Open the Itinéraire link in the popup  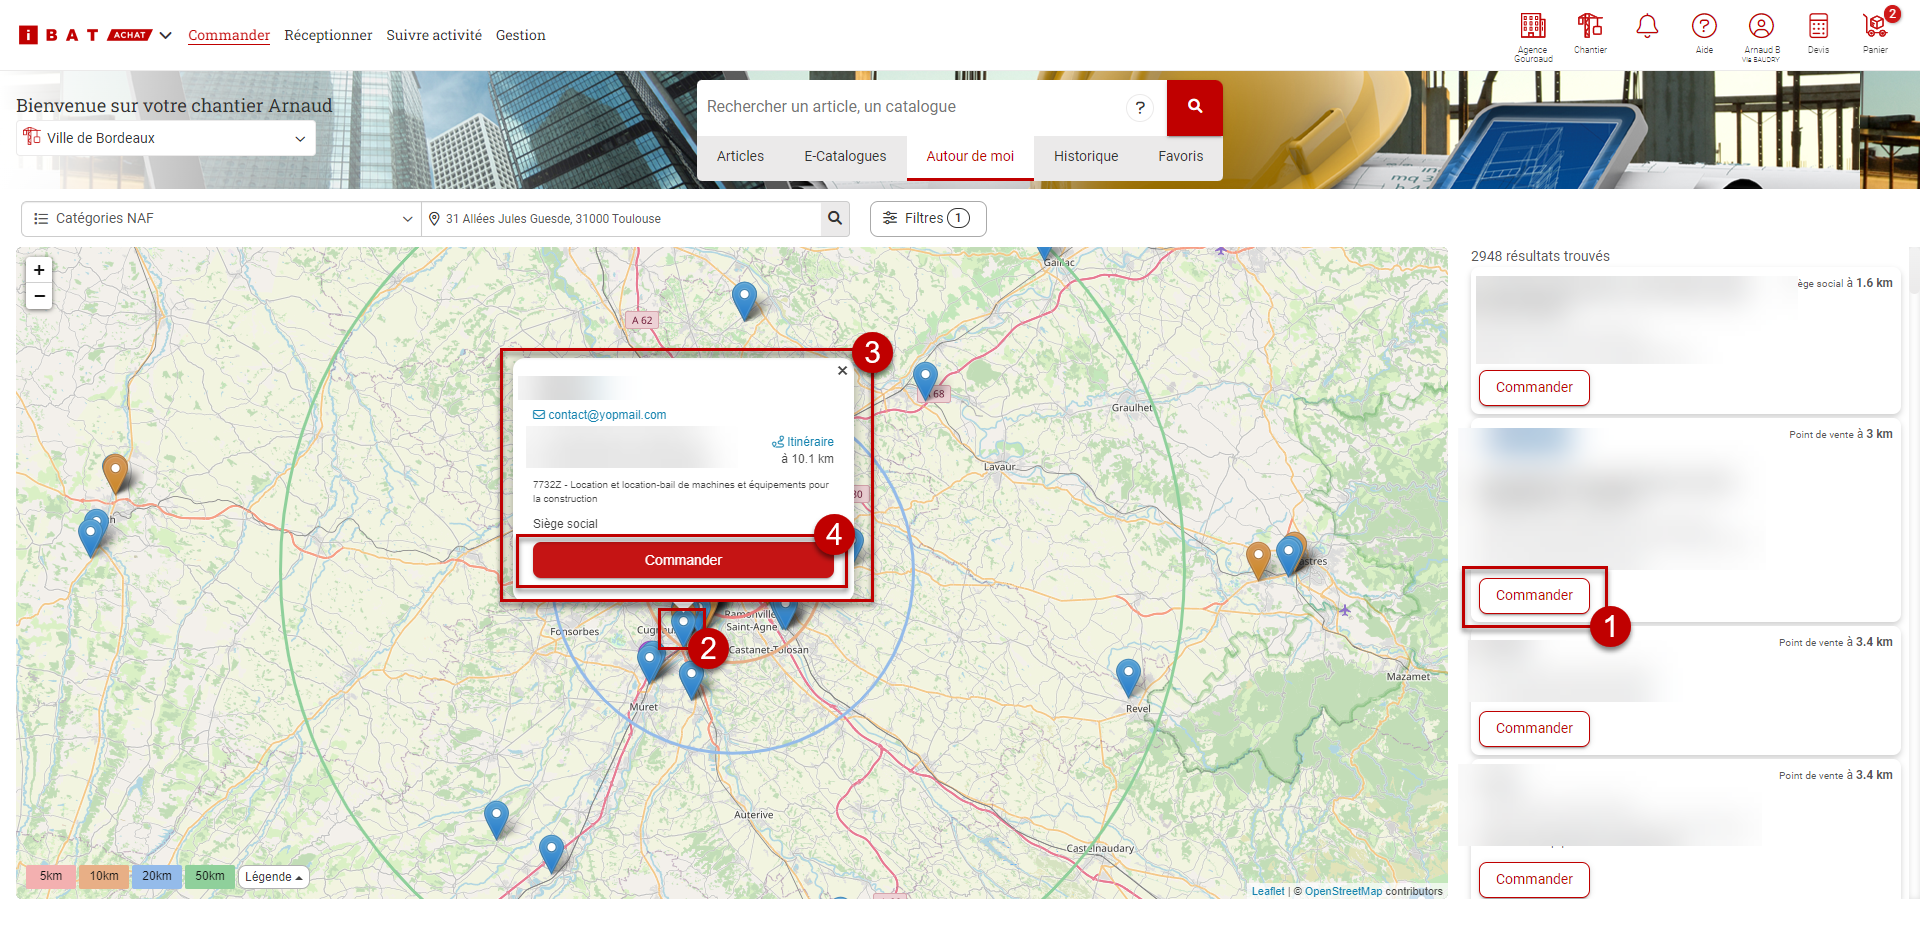[803, 442]
